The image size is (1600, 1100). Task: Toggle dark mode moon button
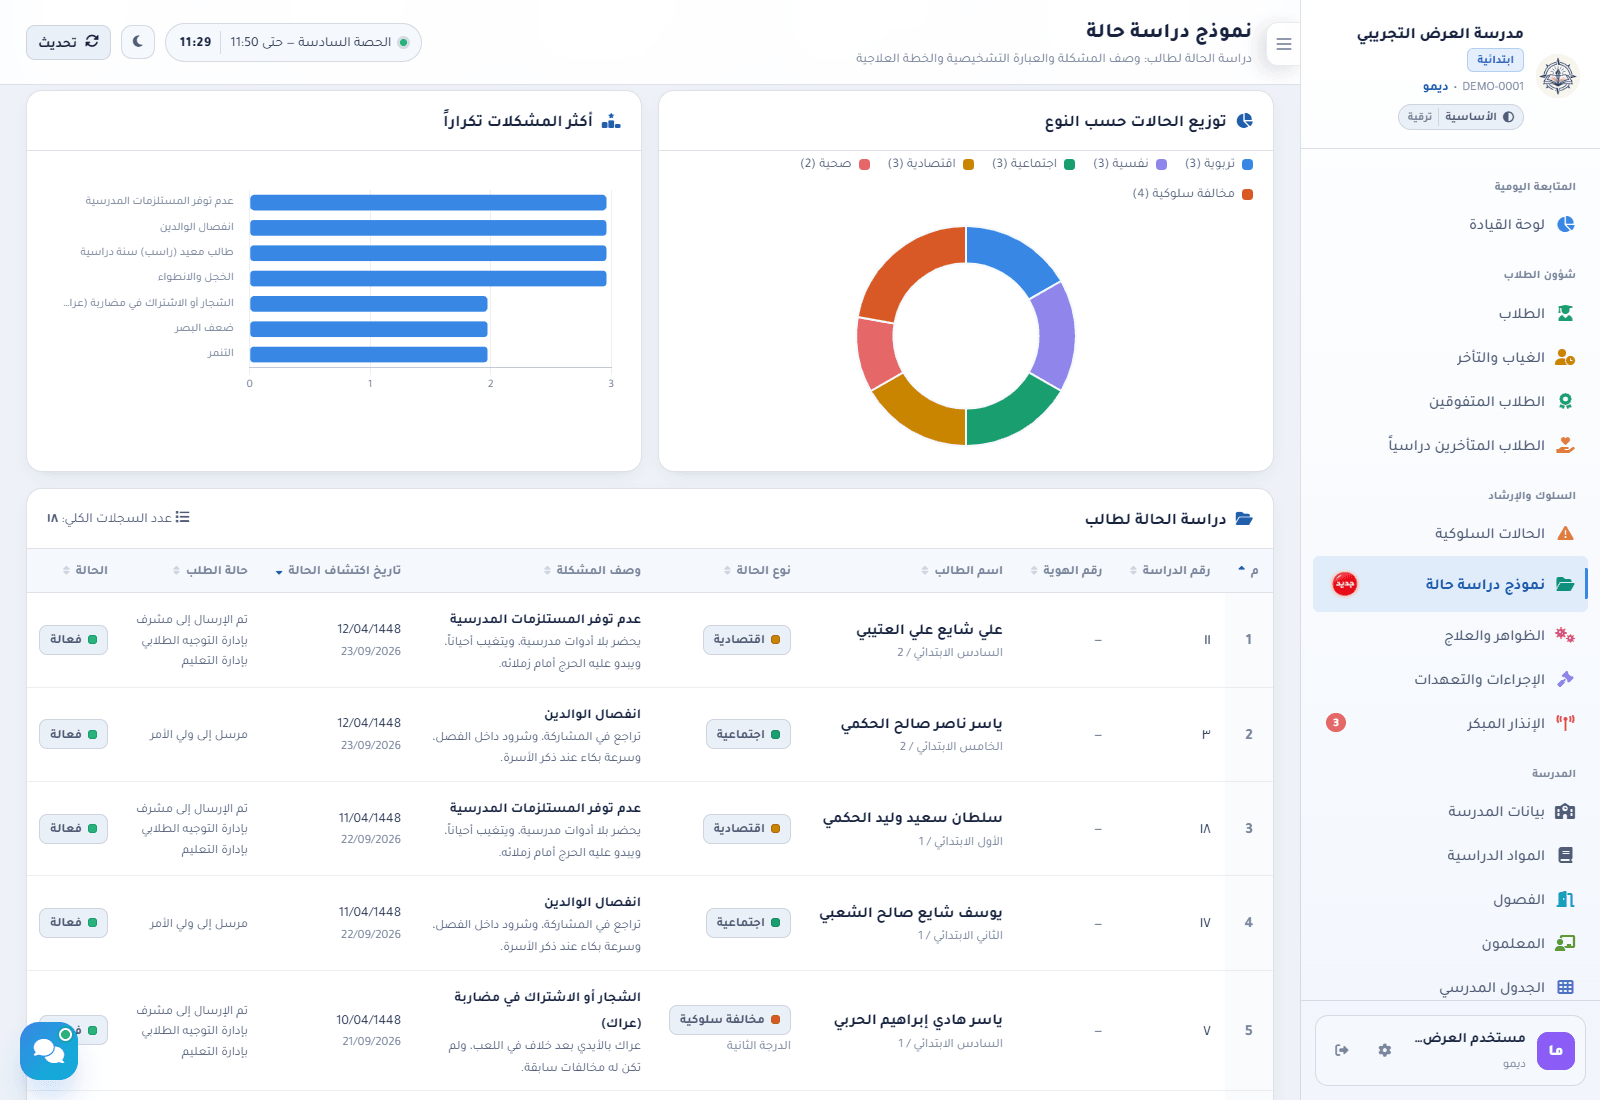[138, 42]
